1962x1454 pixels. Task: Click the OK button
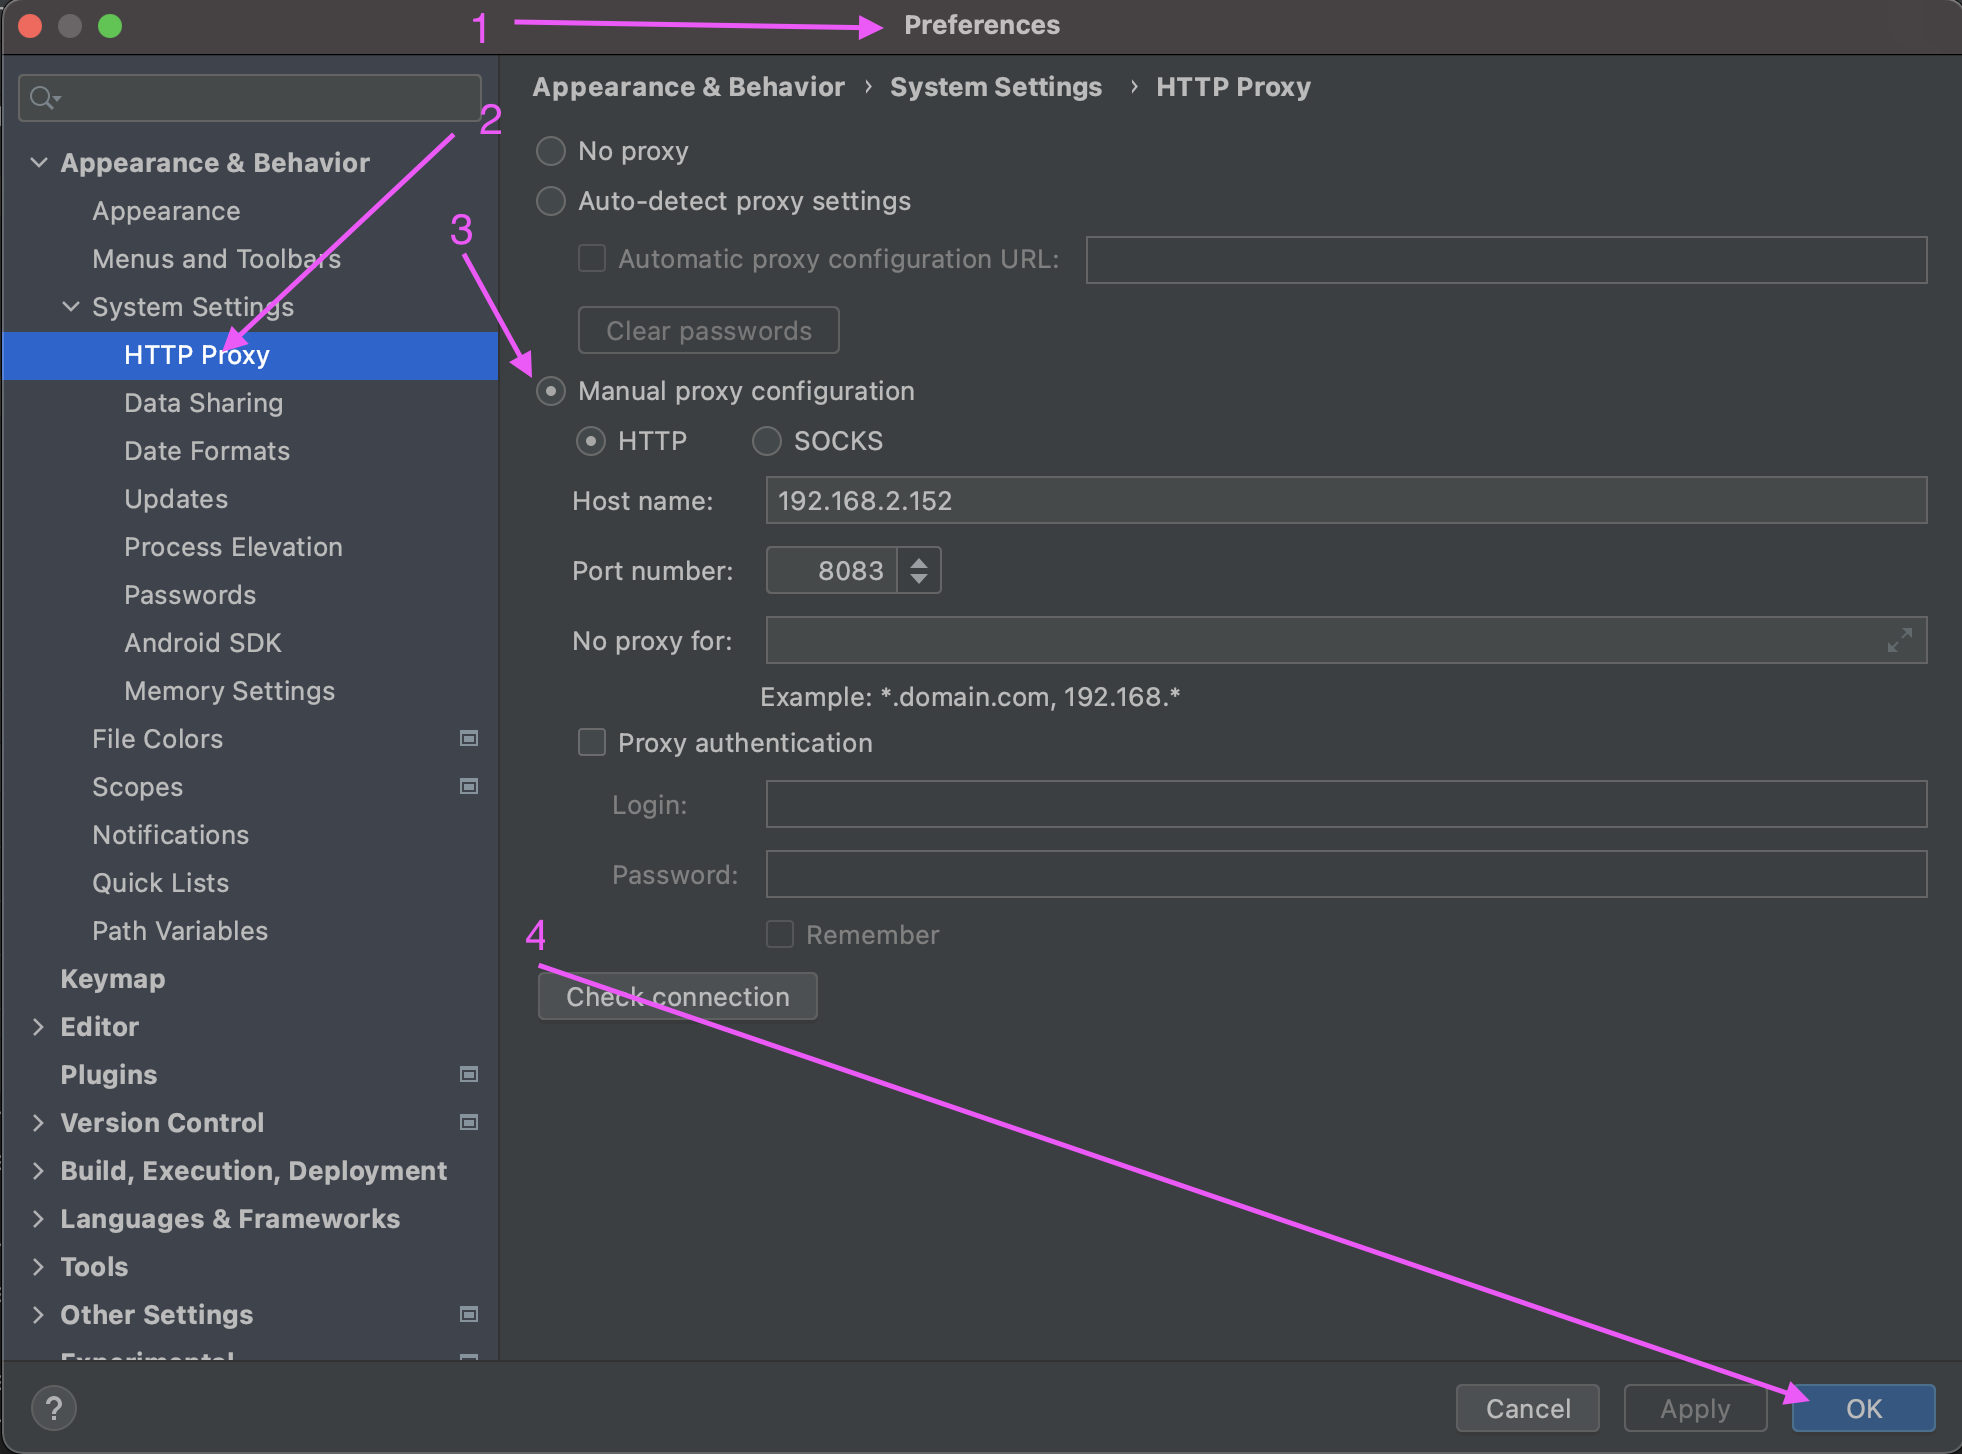(1862, 1408)
